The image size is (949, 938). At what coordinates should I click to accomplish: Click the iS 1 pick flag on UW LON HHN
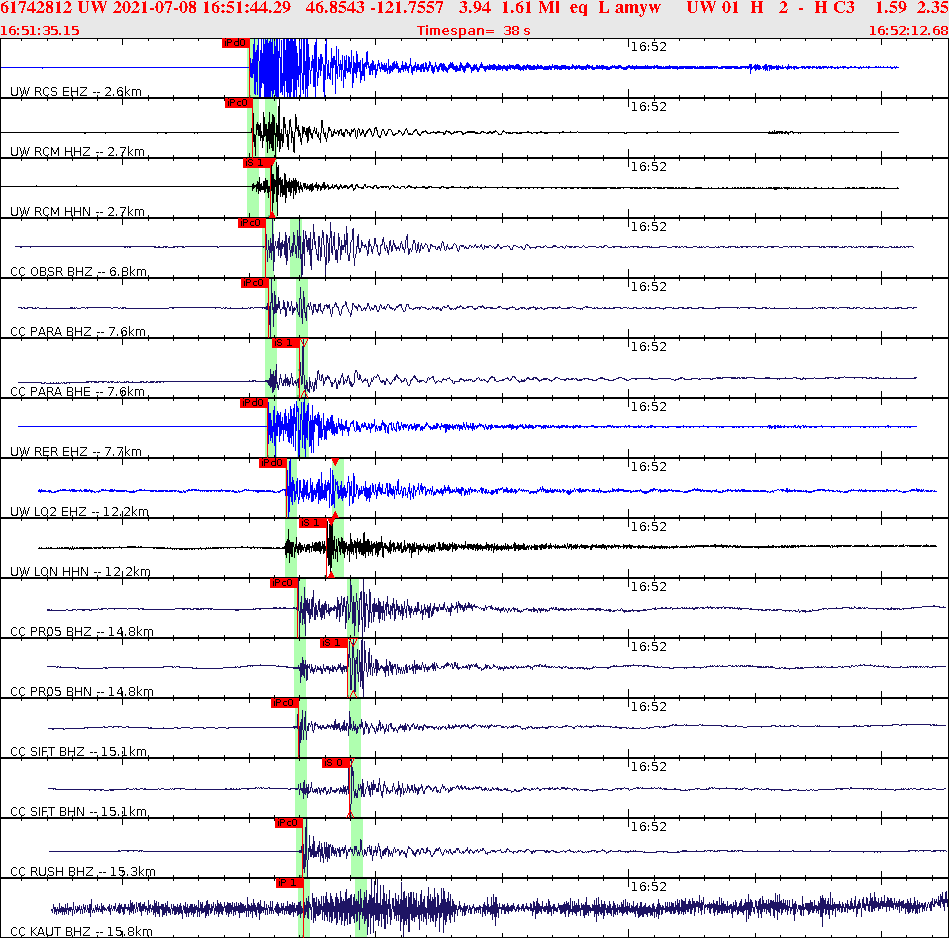coord(310,521)
